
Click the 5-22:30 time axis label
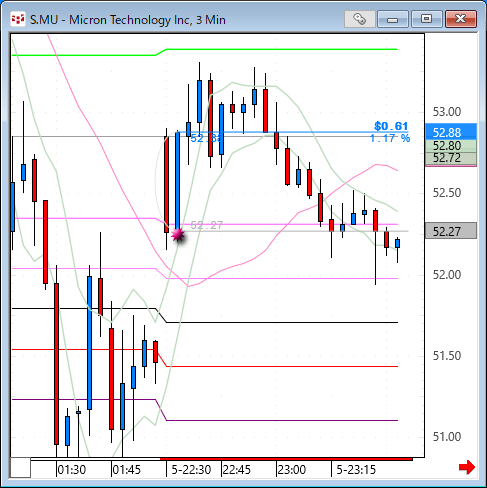click(191, 470)
